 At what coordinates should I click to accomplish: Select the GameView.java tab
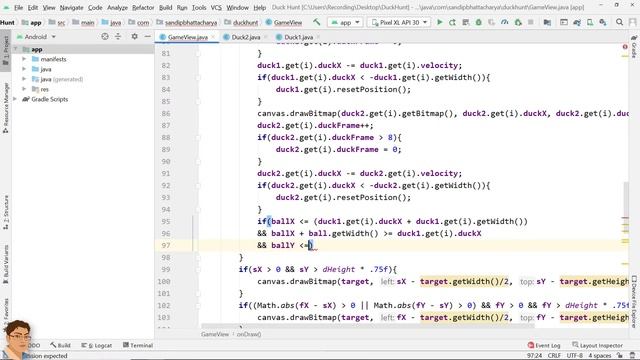[187, 37]
